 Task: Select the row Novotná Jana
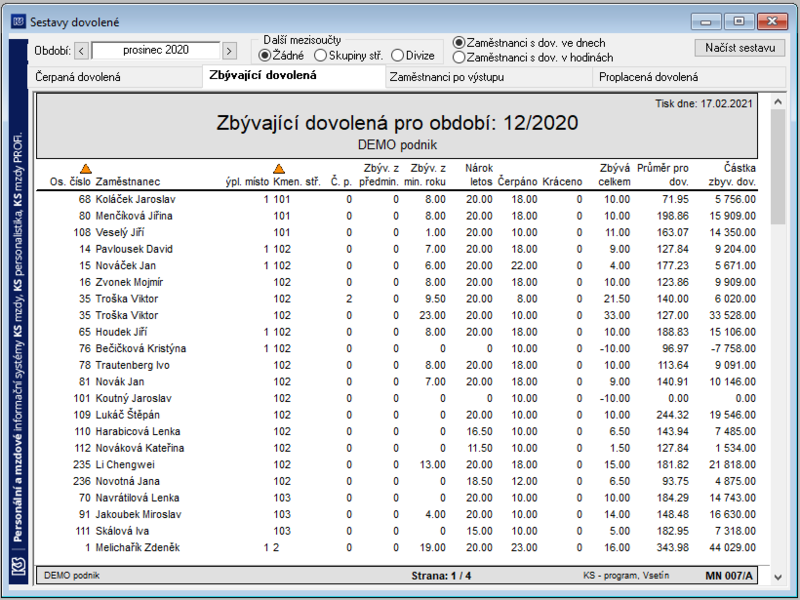tap(397, 481)
